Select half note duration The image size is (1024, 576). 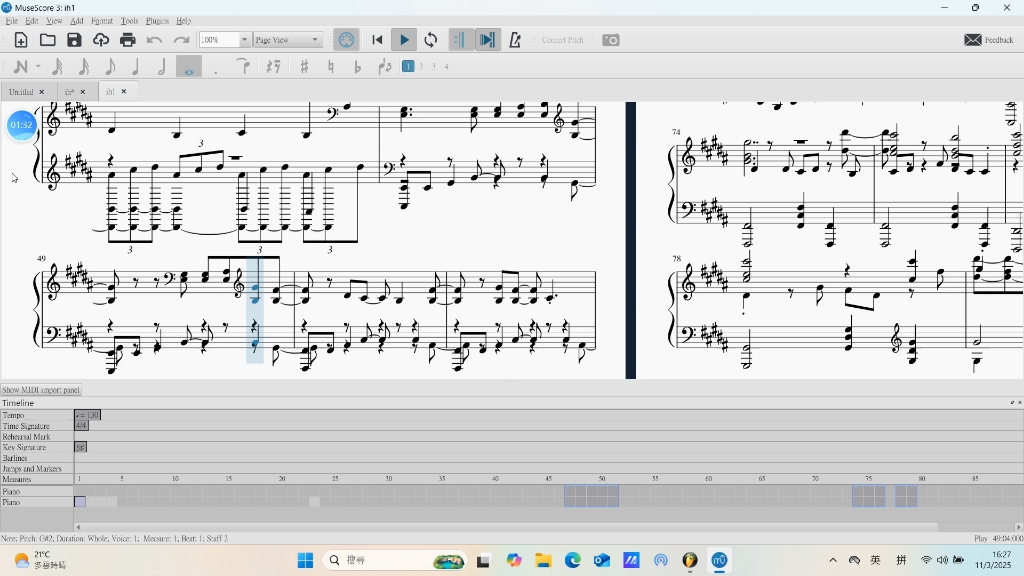click(x=162, y=67)
